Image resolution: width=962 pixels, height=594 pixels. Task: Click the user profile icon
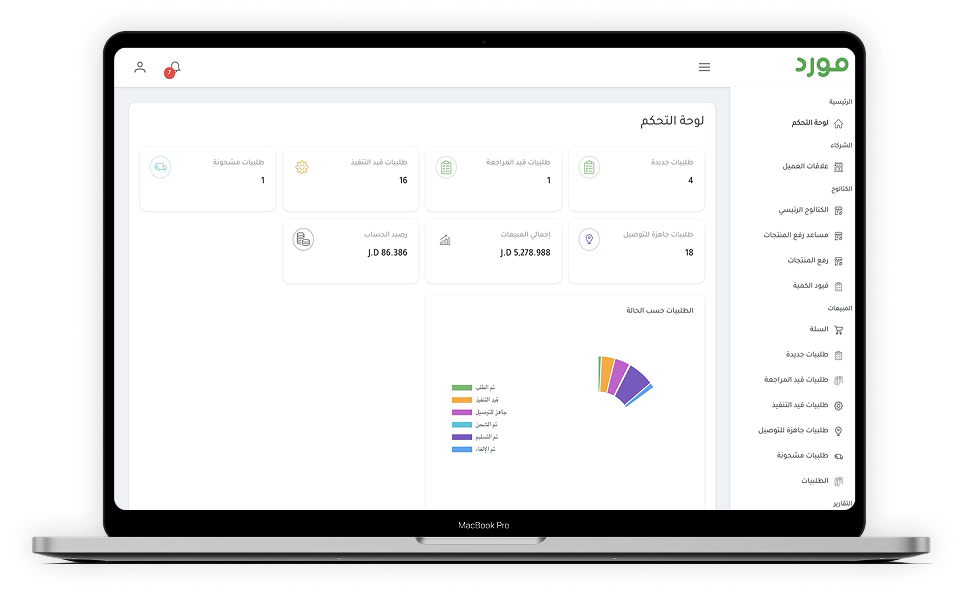140,67
